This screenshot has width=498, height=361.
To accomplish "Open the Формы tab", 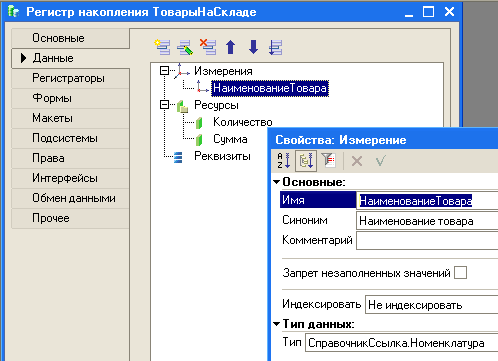I will click(70, 98).
